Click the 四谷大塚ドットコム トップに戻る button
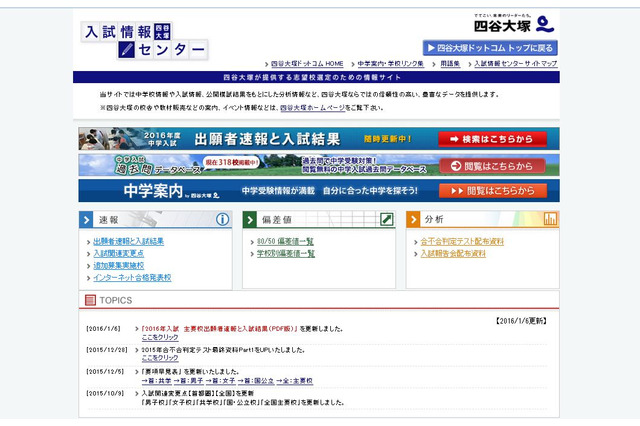 pos(490,48)
